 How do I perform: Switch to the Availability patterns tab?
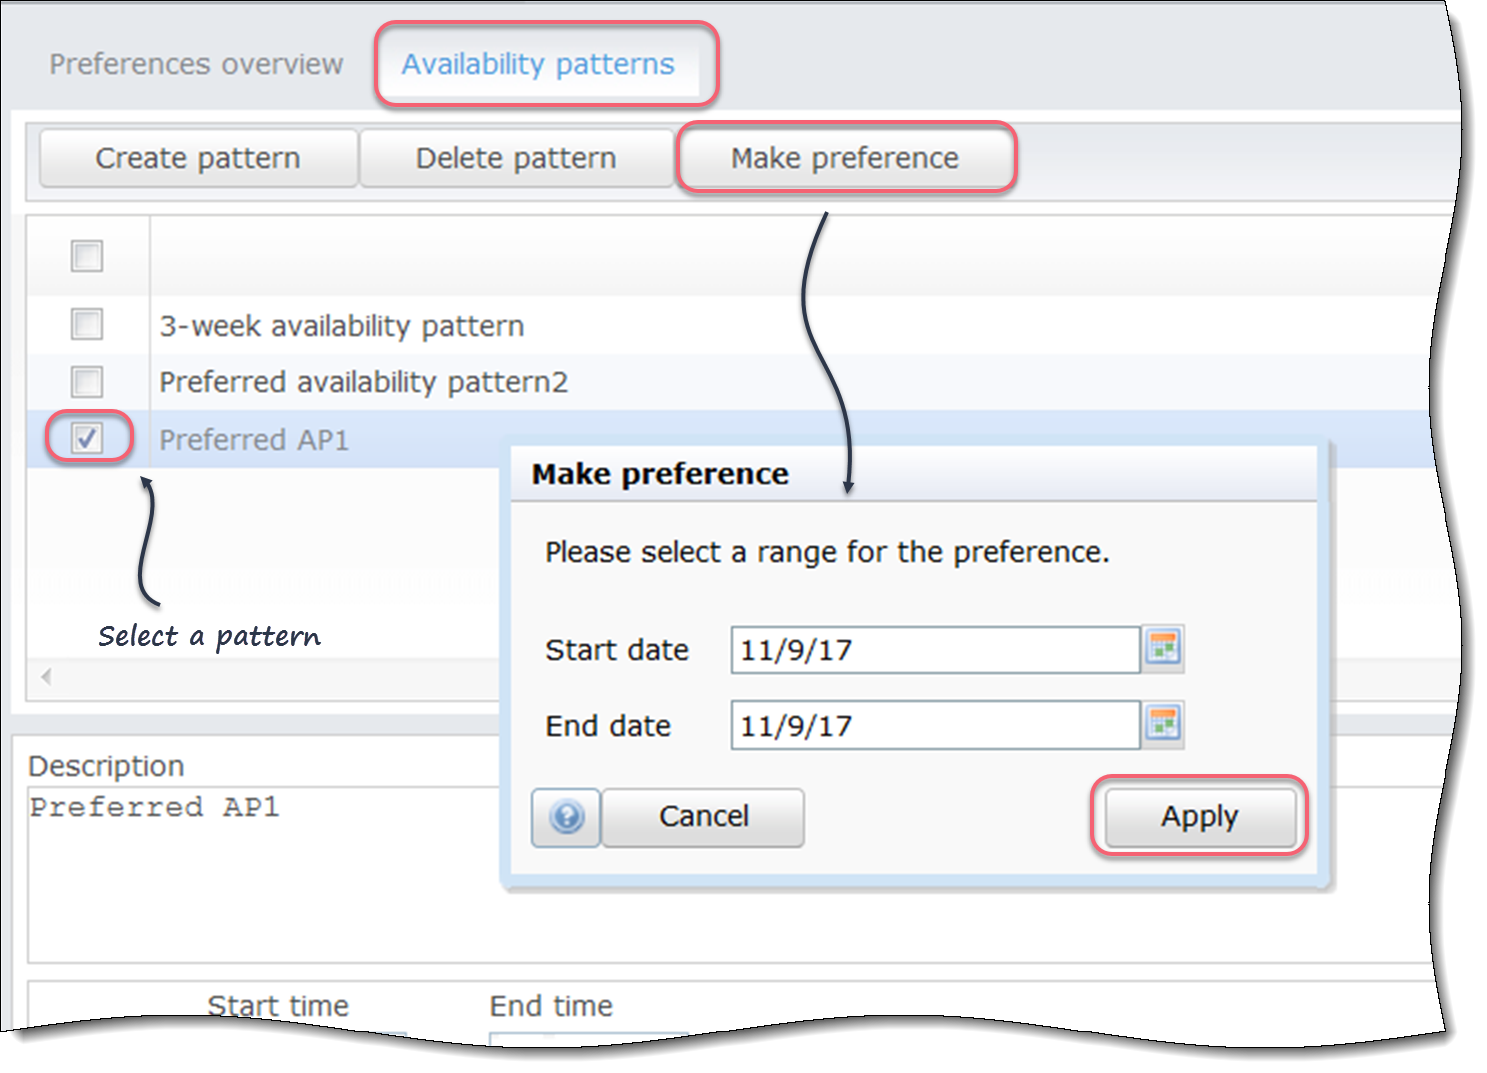coord(537,63)
